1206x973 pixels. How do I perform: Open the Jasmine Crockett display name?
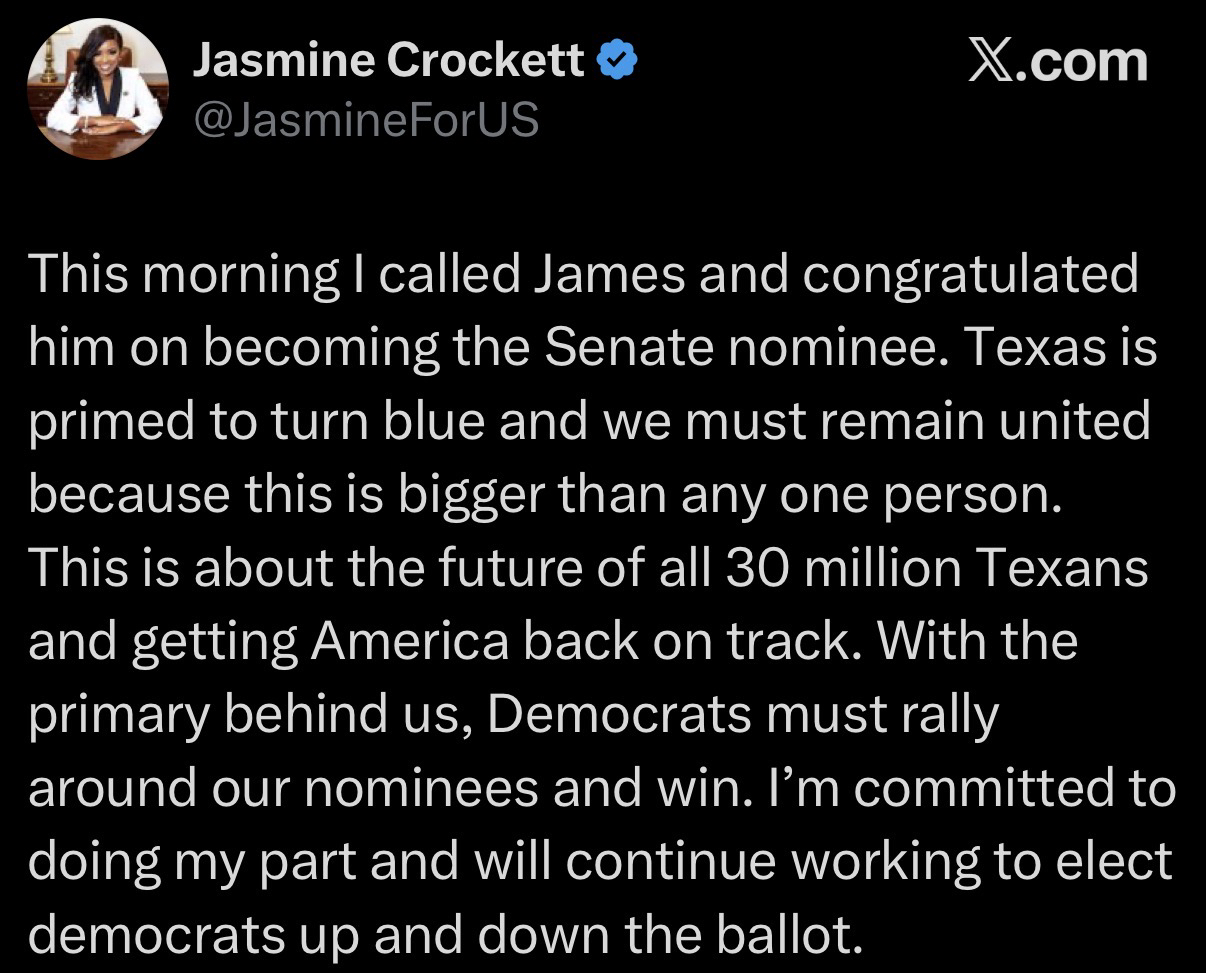(x=388, y=62)
